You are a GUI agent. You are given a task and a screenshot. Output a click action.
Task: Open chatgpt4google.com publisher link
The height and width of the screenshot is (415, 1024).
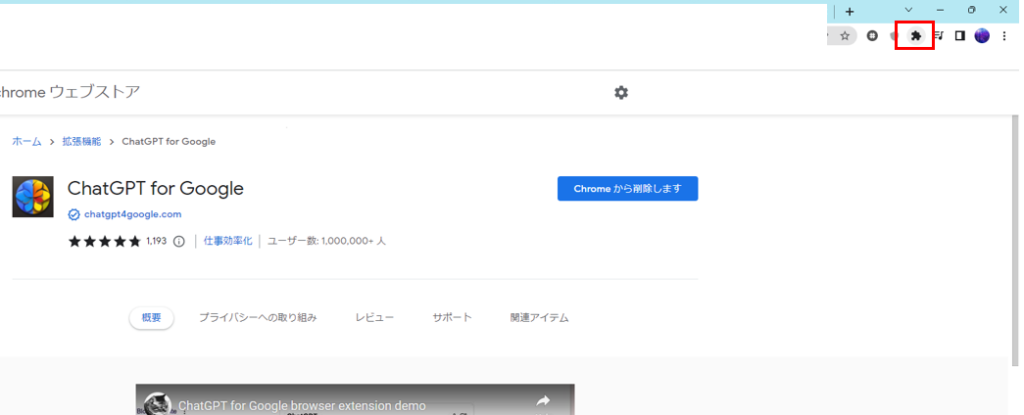pos(133,214)
